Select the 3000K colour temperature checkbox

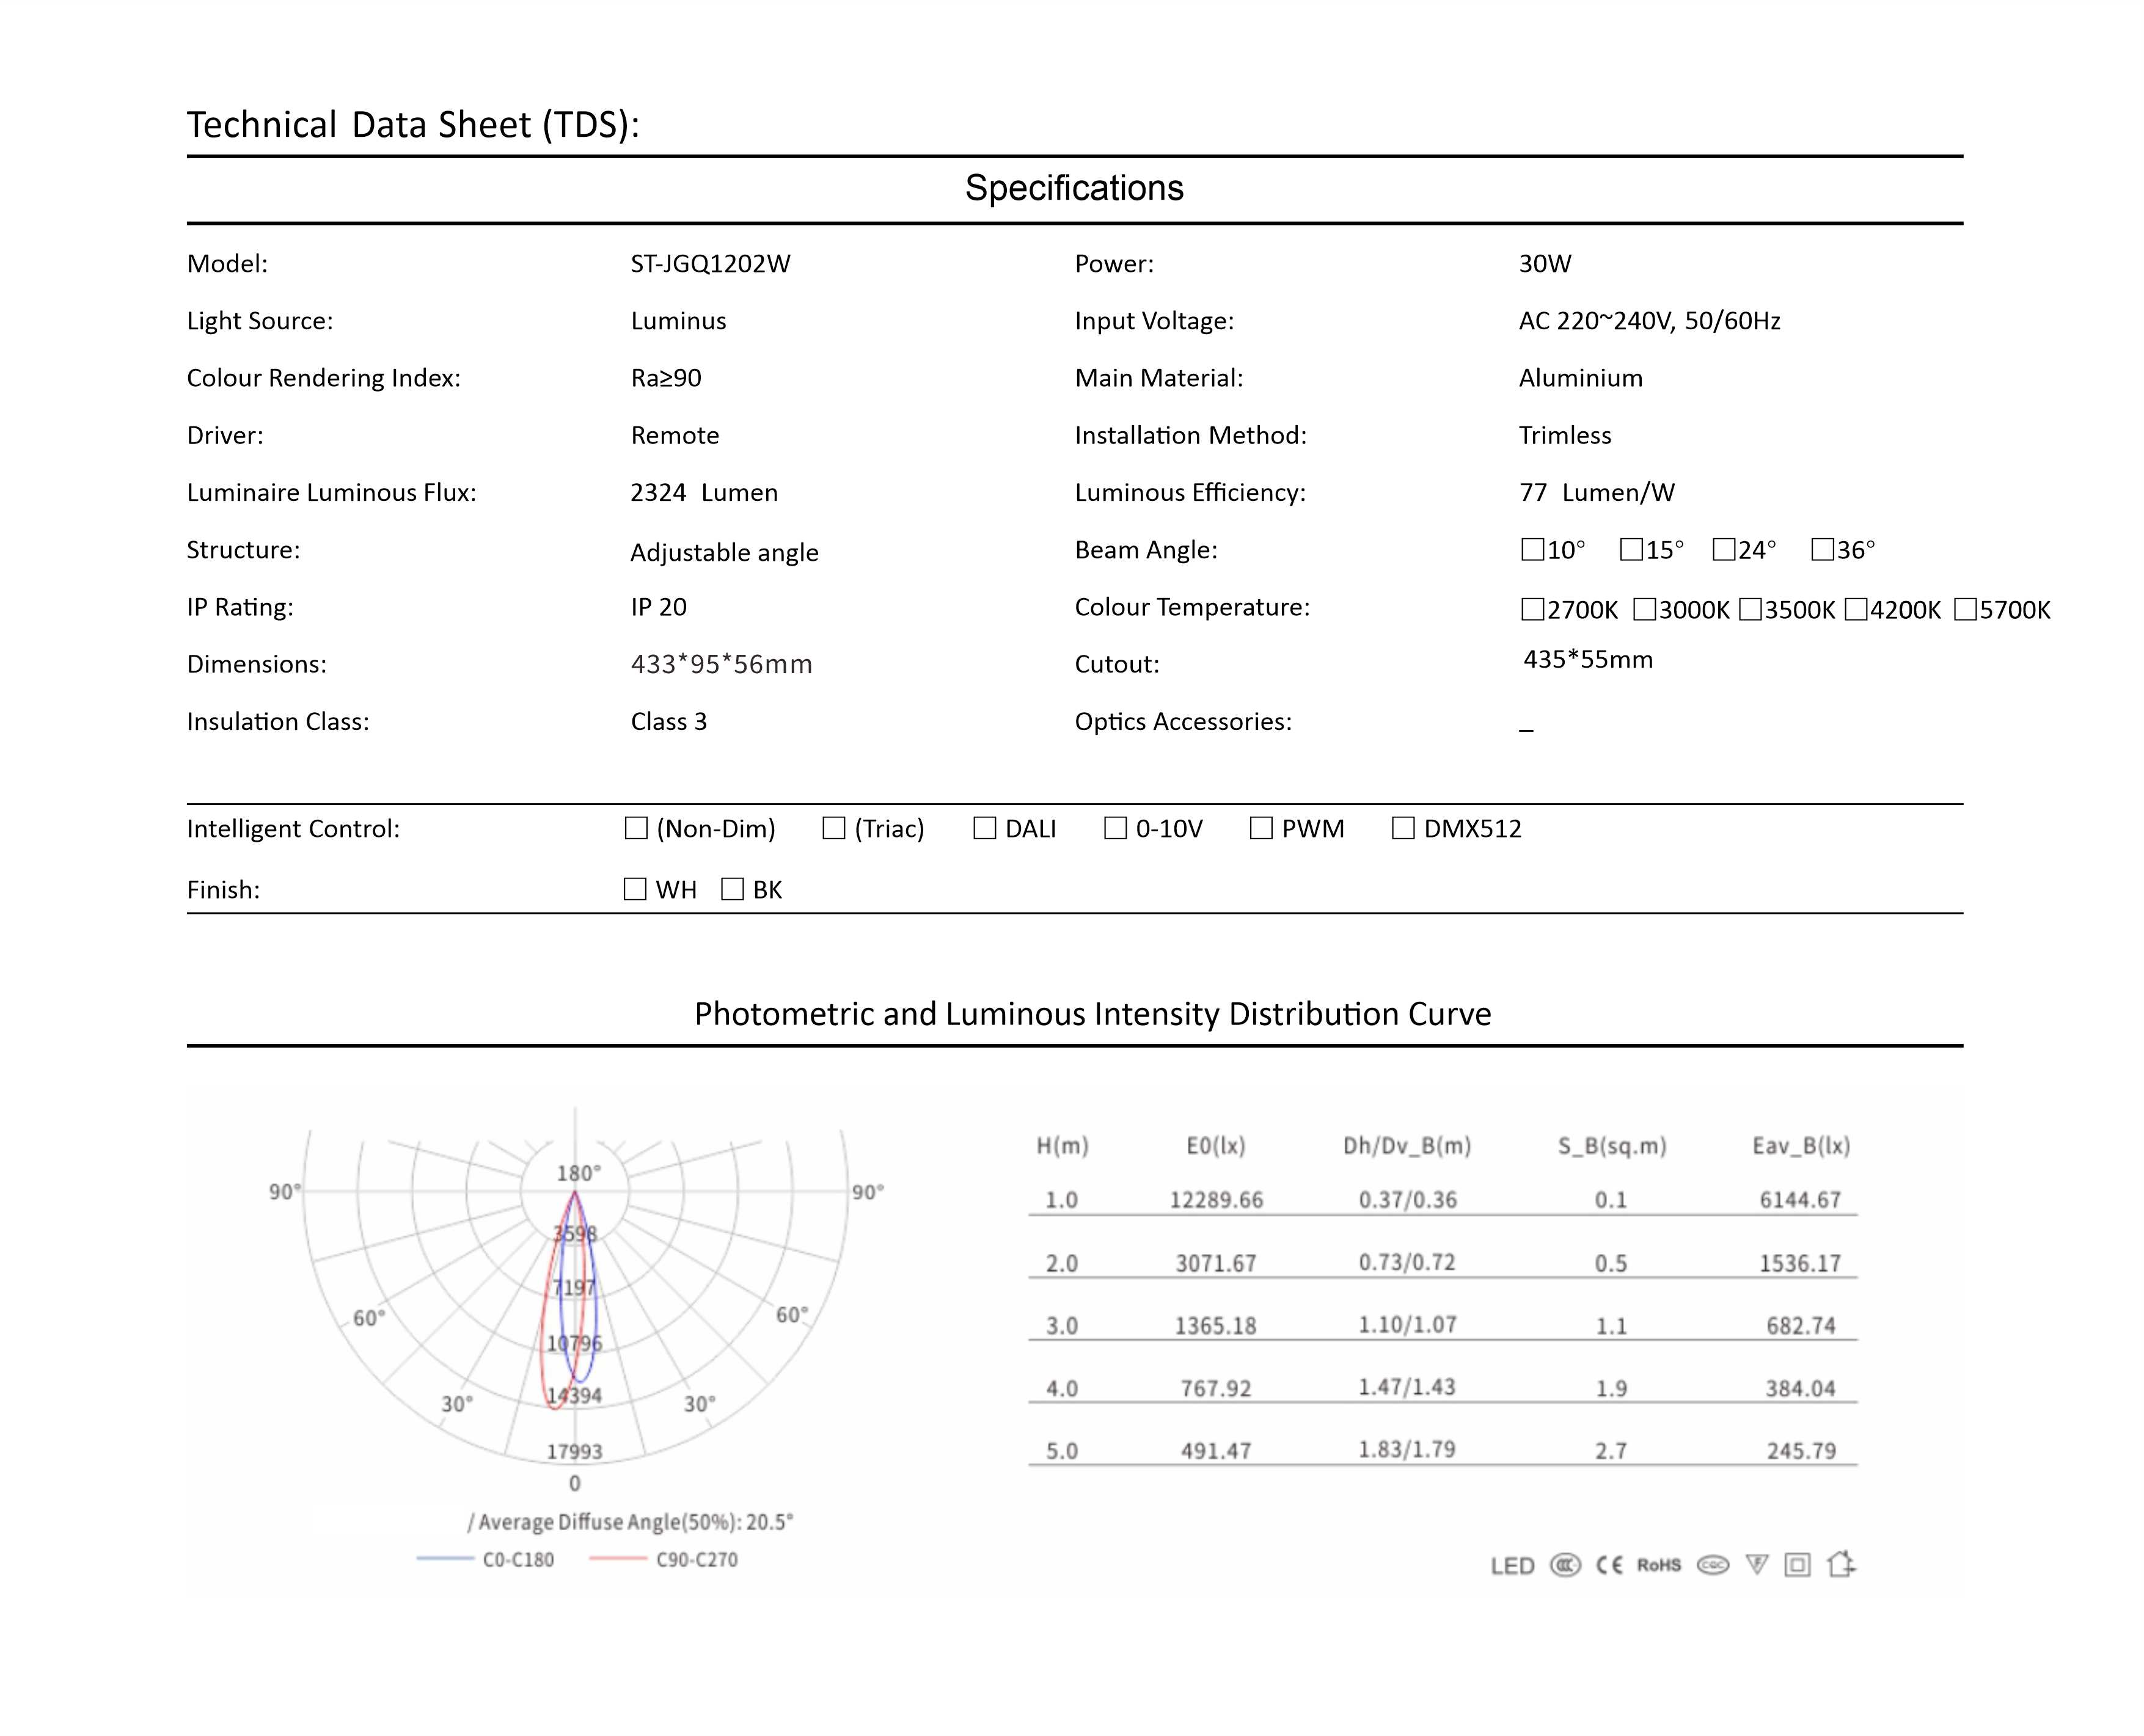click(1644, 610)
